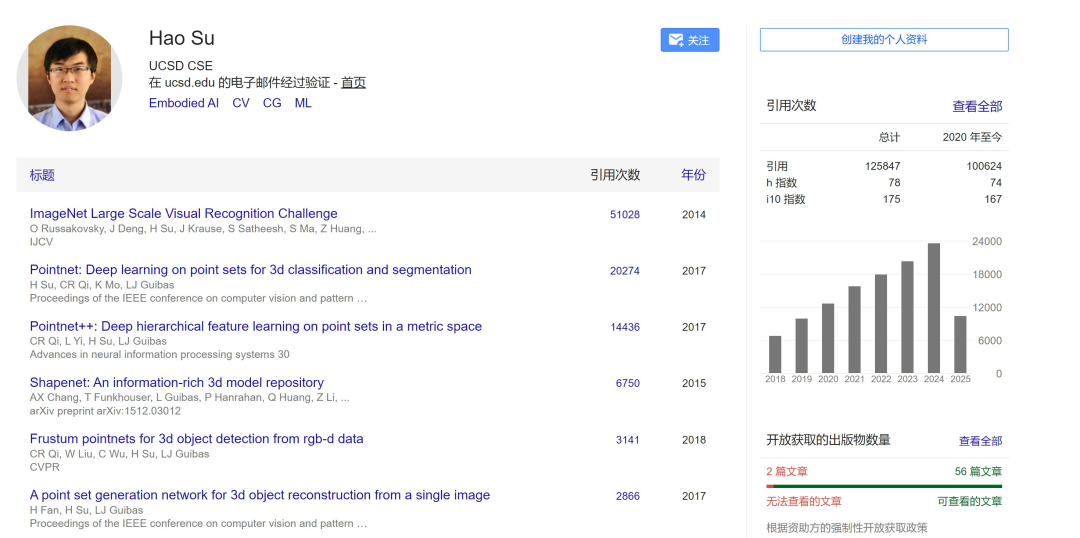Sort publications by 年份 column

[x=694, y=175]
